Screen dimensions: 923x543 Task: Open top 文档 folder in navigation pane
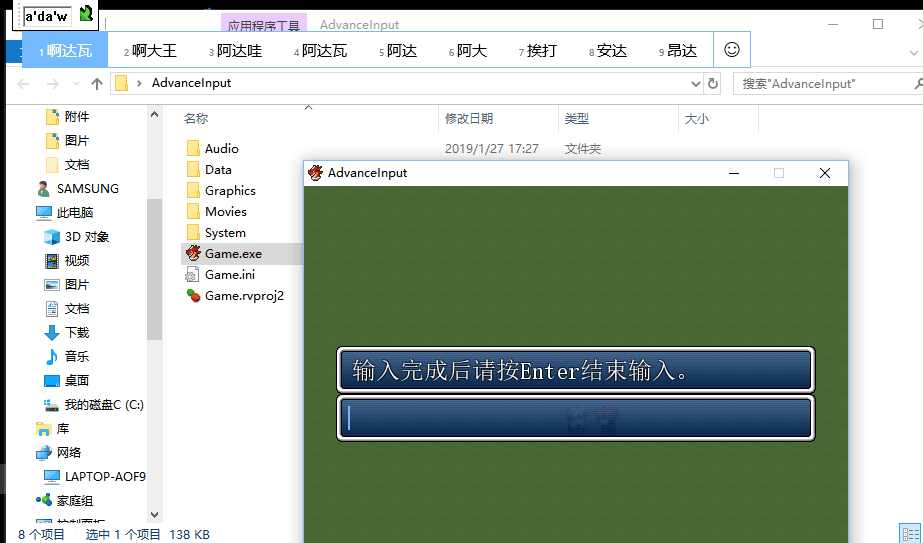coord(77,164)
